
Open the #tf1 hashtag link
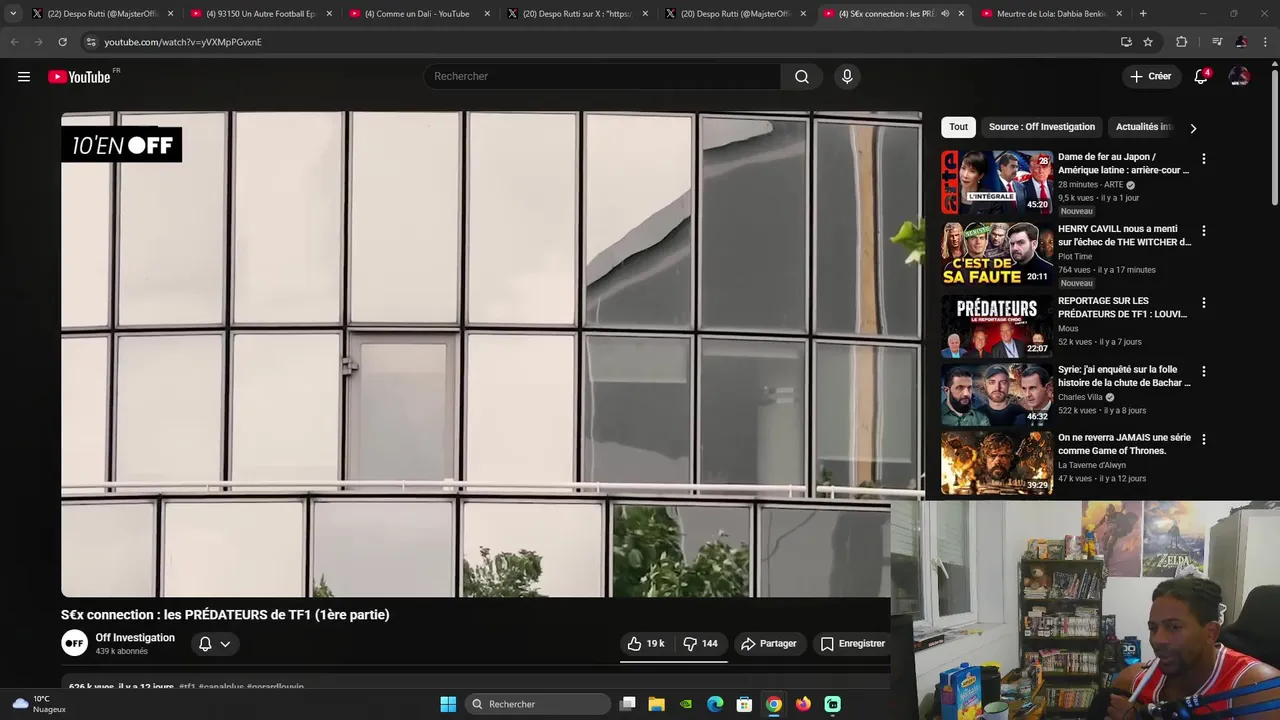pyautogui.click(x=187, y=686)
